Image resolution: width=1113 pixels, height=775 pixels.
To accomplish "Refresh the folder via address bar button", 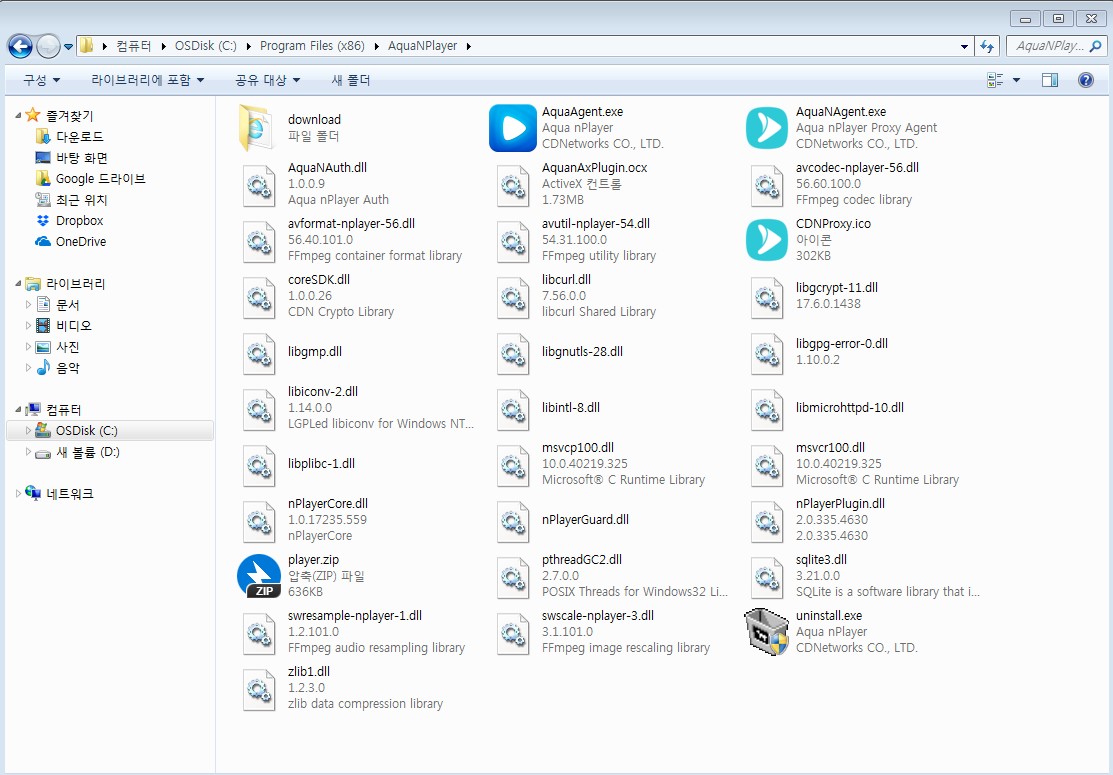I will (987, 47).
